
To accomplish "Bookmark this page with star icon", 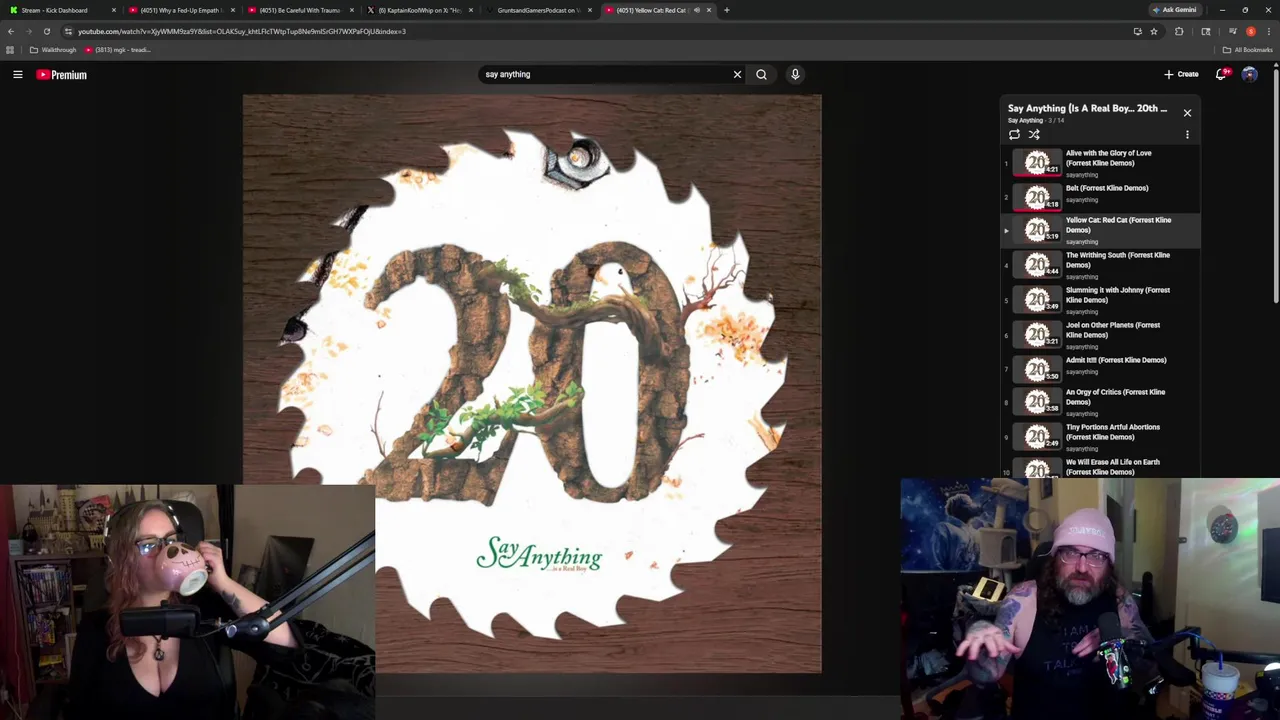I will 1153,31.
